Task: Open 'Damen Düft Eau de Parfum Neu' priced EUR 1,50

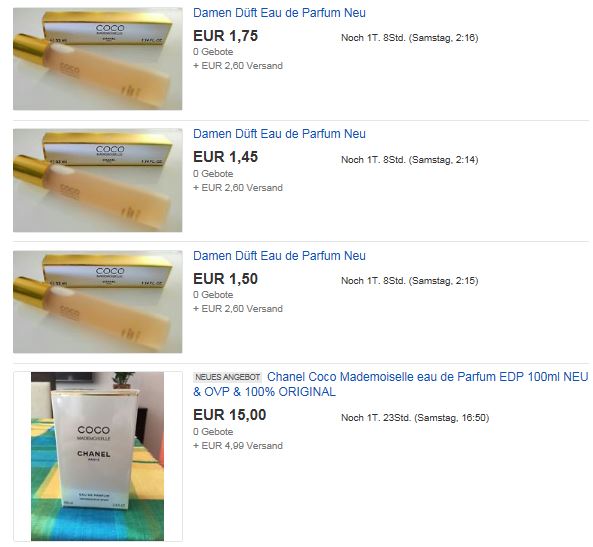Action: pyautogui.click(x=279, y=256)
